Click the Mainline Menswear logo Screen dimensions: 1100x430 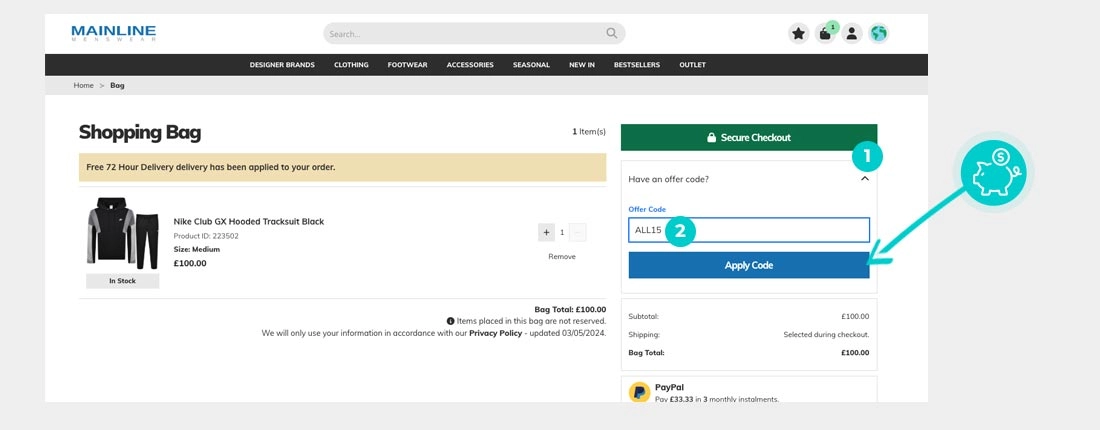[113, 33]
